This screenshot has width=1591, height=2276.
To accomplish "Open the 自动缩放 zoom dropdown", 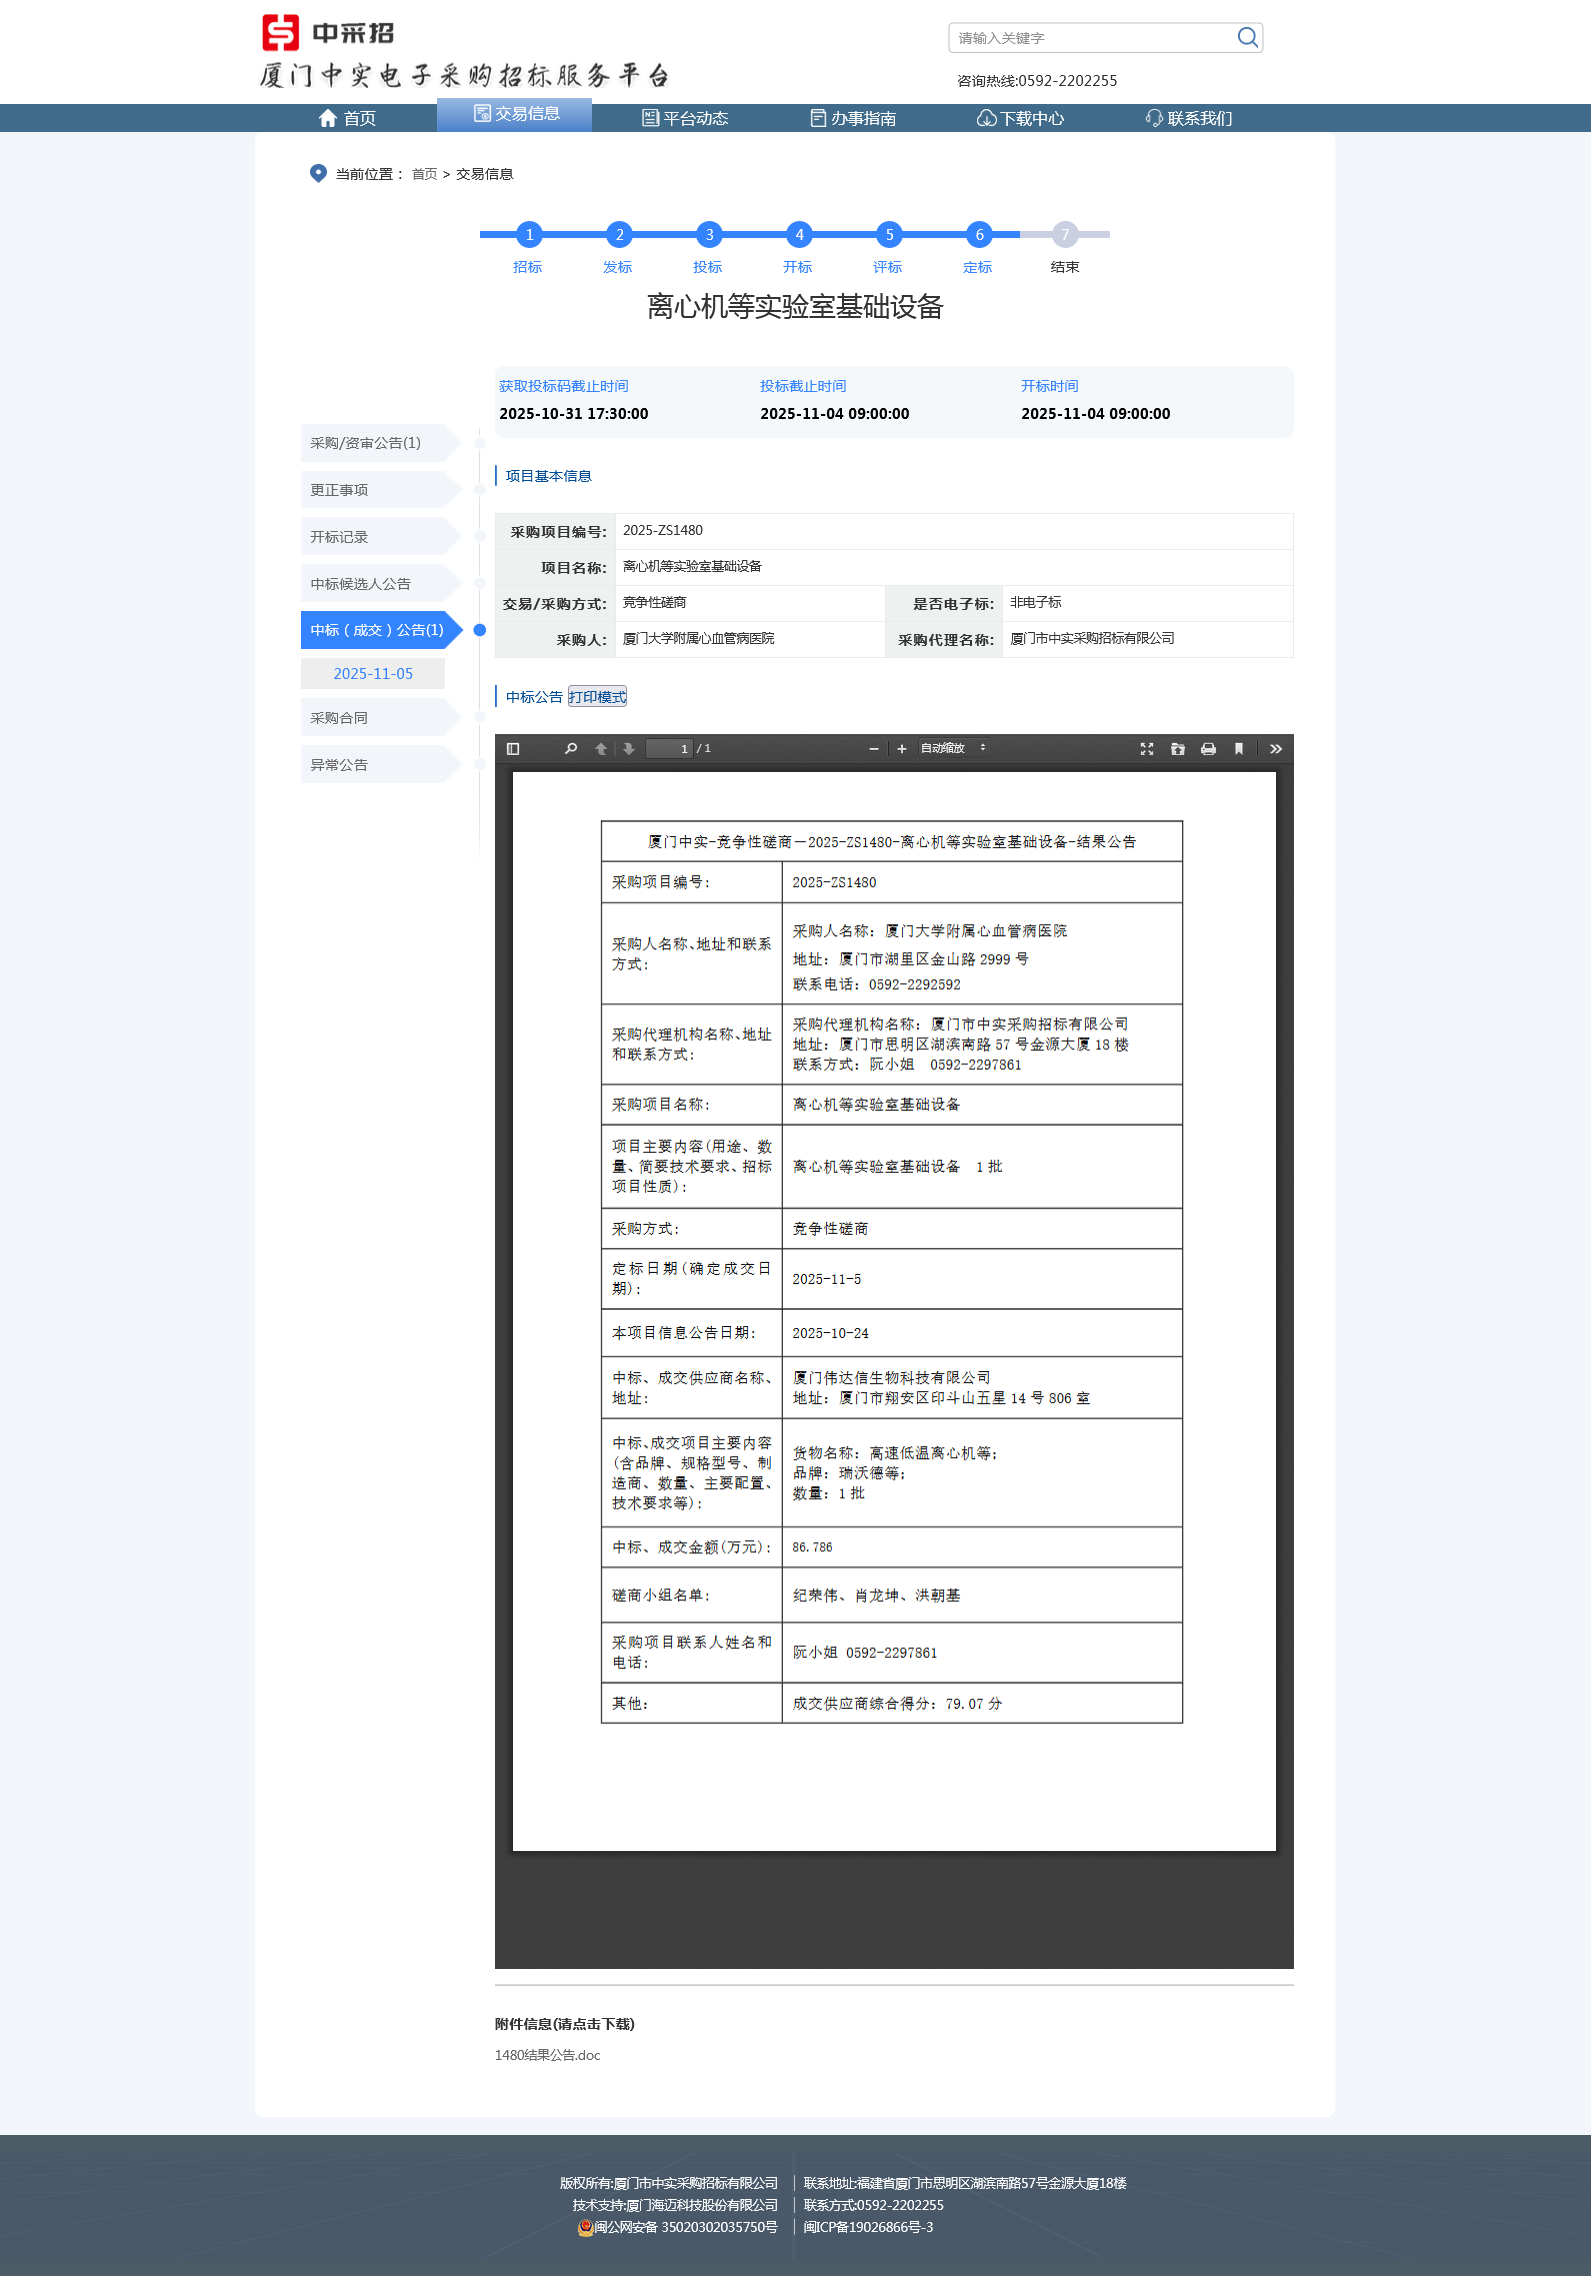I will click(953, 749).
